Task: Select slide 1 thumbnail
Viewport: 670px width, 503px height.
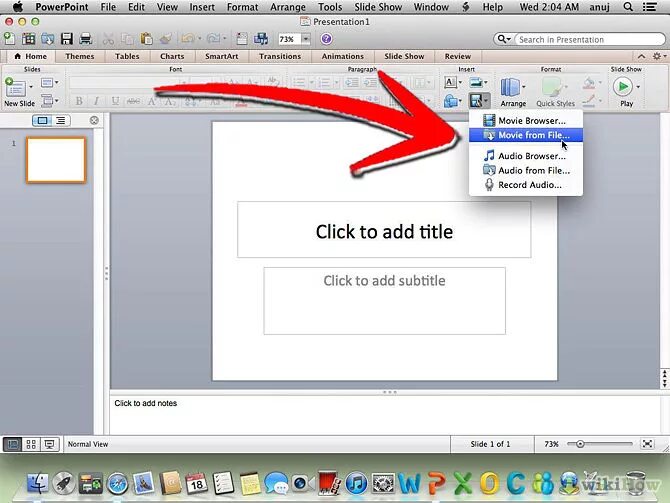Action: (56, 160)
